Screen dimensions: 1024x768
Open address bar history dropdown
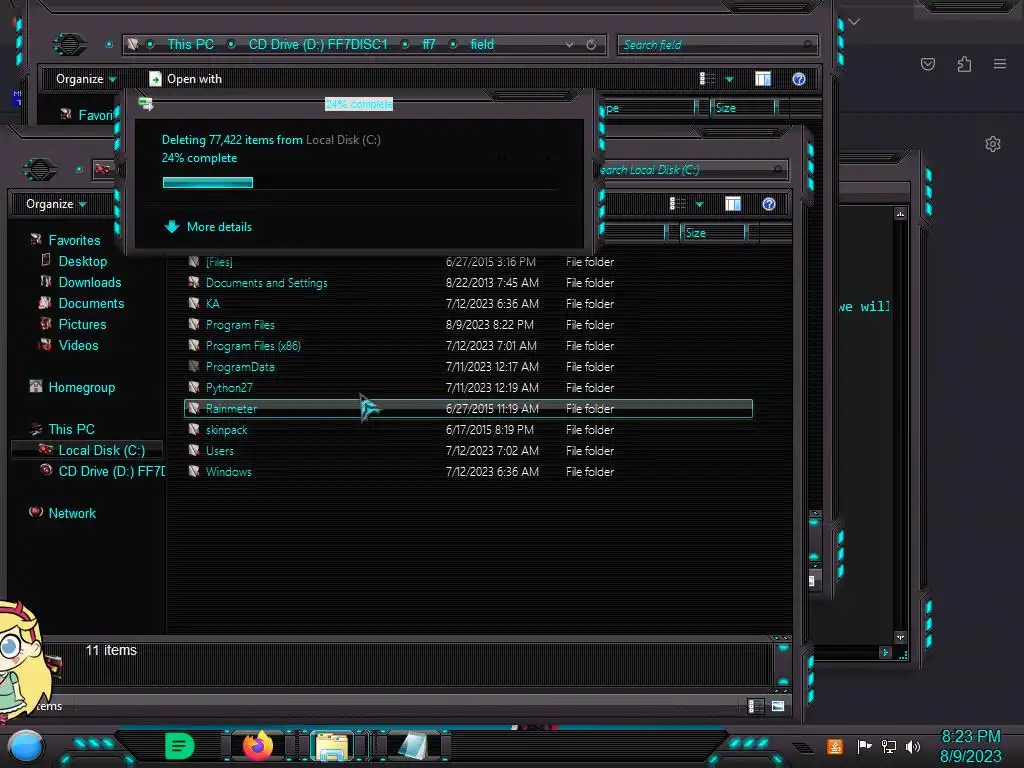(569, 44)
